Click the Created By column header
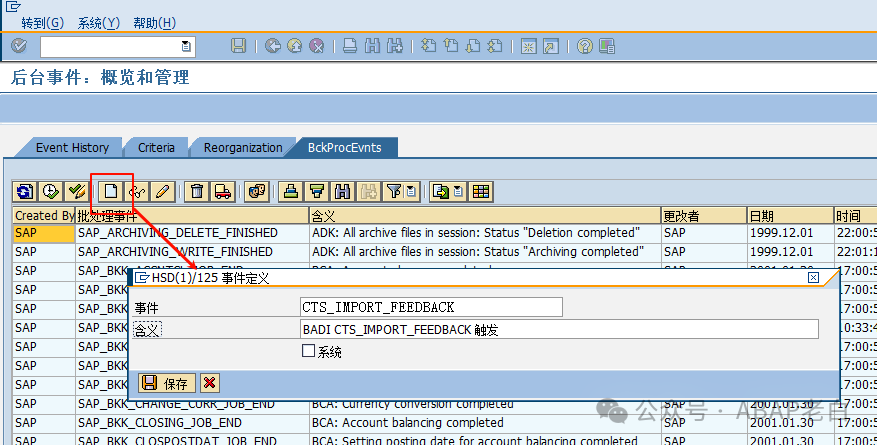 pyautogui.click(x=44, y=215)
